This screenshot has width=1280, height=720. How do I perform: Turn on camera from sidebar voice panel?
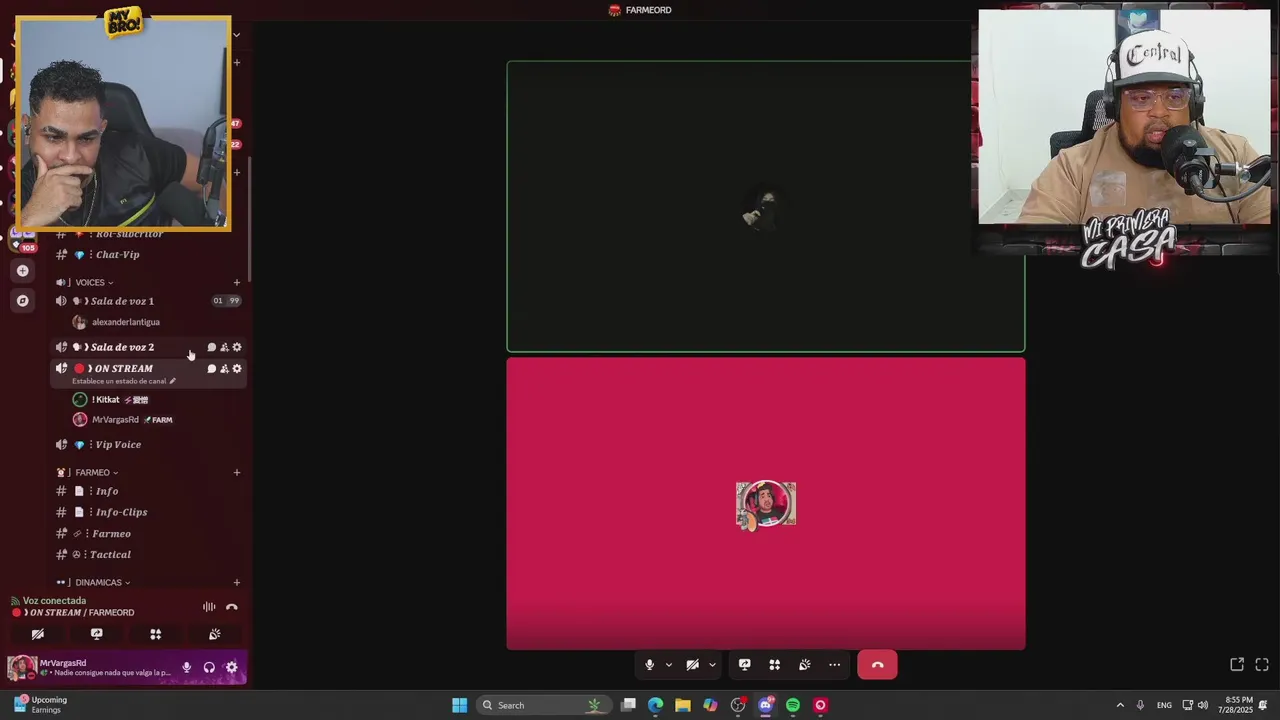(38, 634)
